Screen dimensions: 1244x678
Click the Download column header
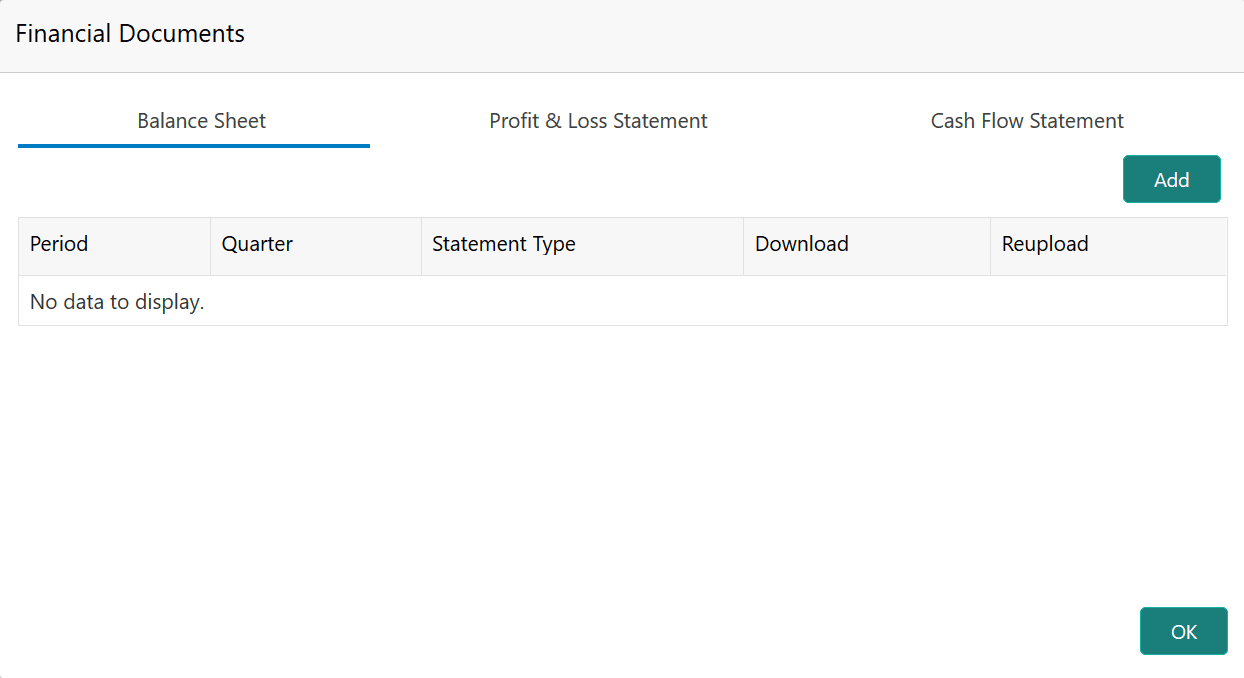coord(867,245)
